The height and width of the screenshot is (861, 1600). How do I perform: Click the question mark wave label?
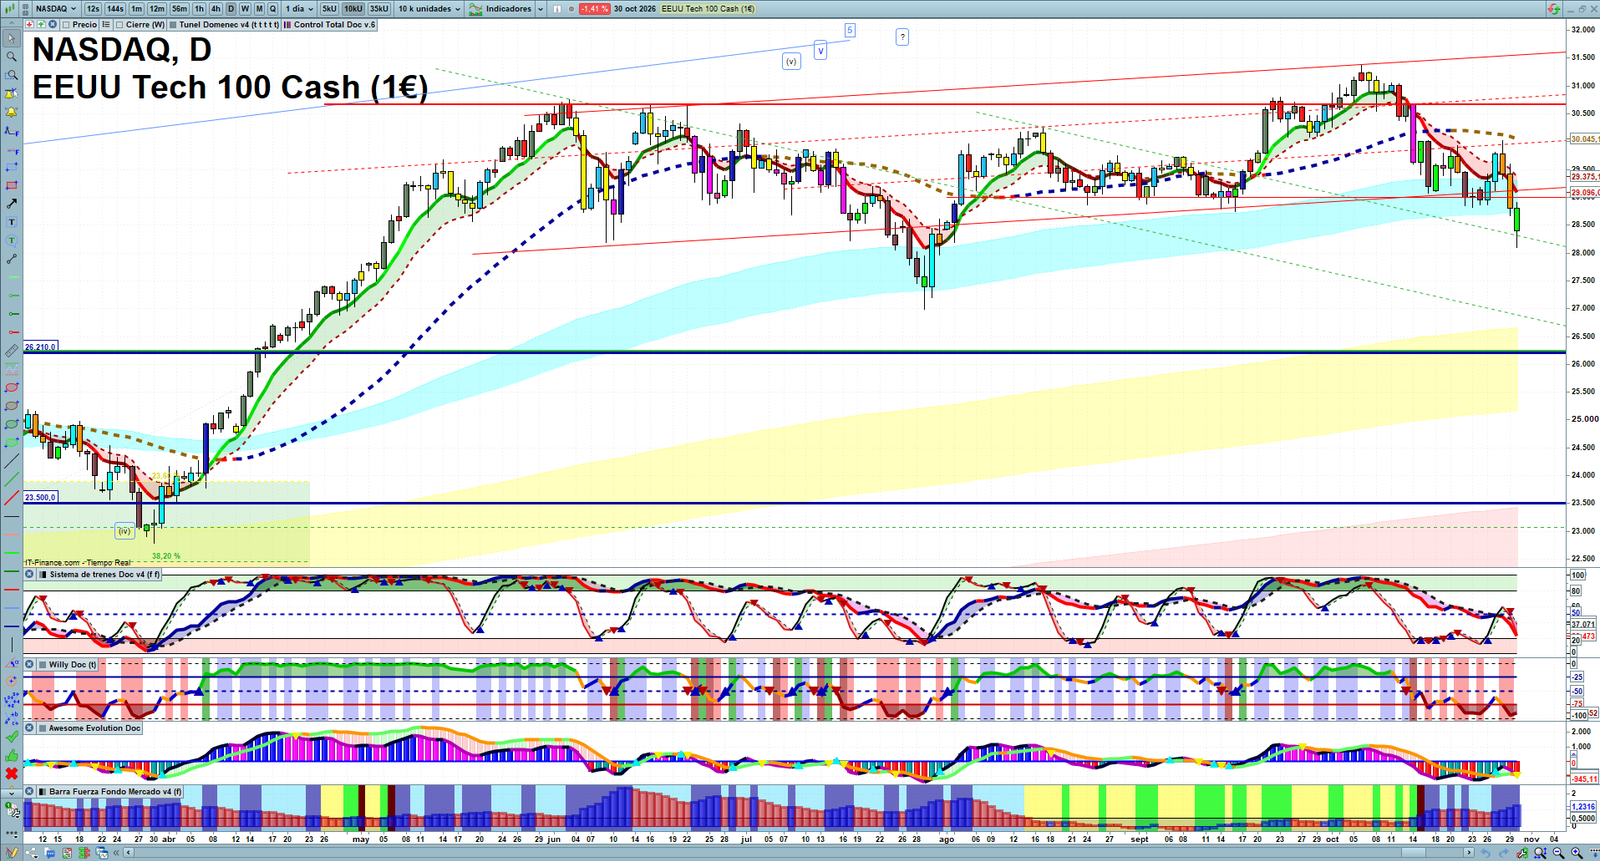pyautogui.click(x=902, y=37)
